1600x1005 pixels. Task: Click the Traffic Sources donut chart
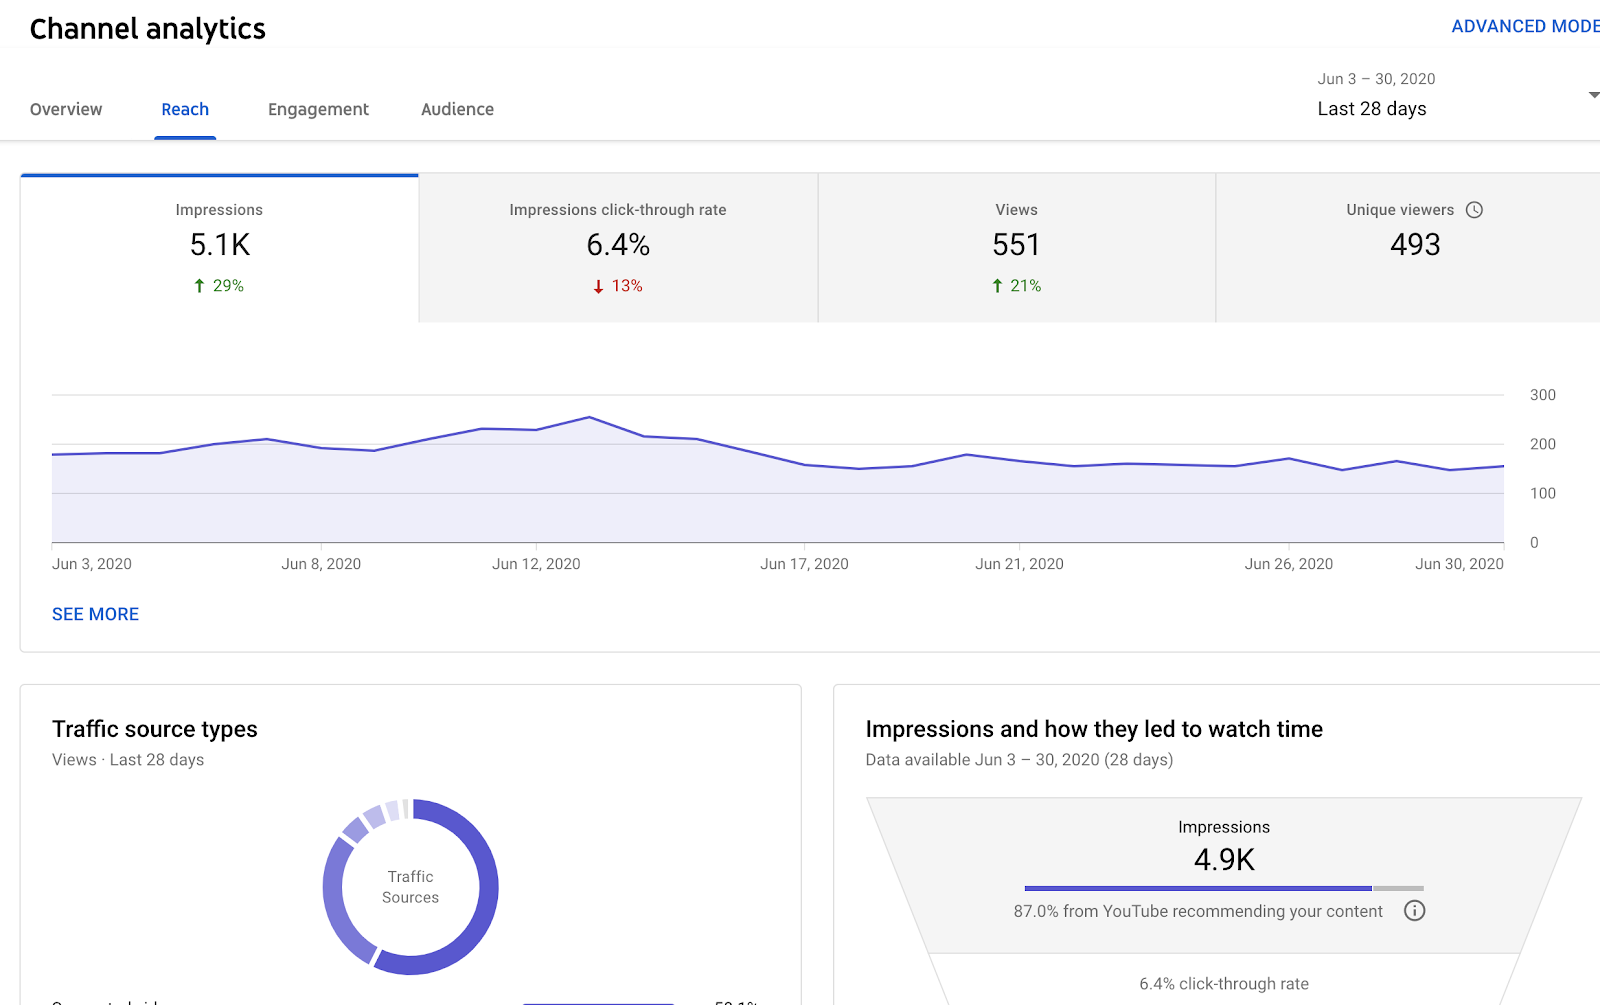(x=410, y=887)
